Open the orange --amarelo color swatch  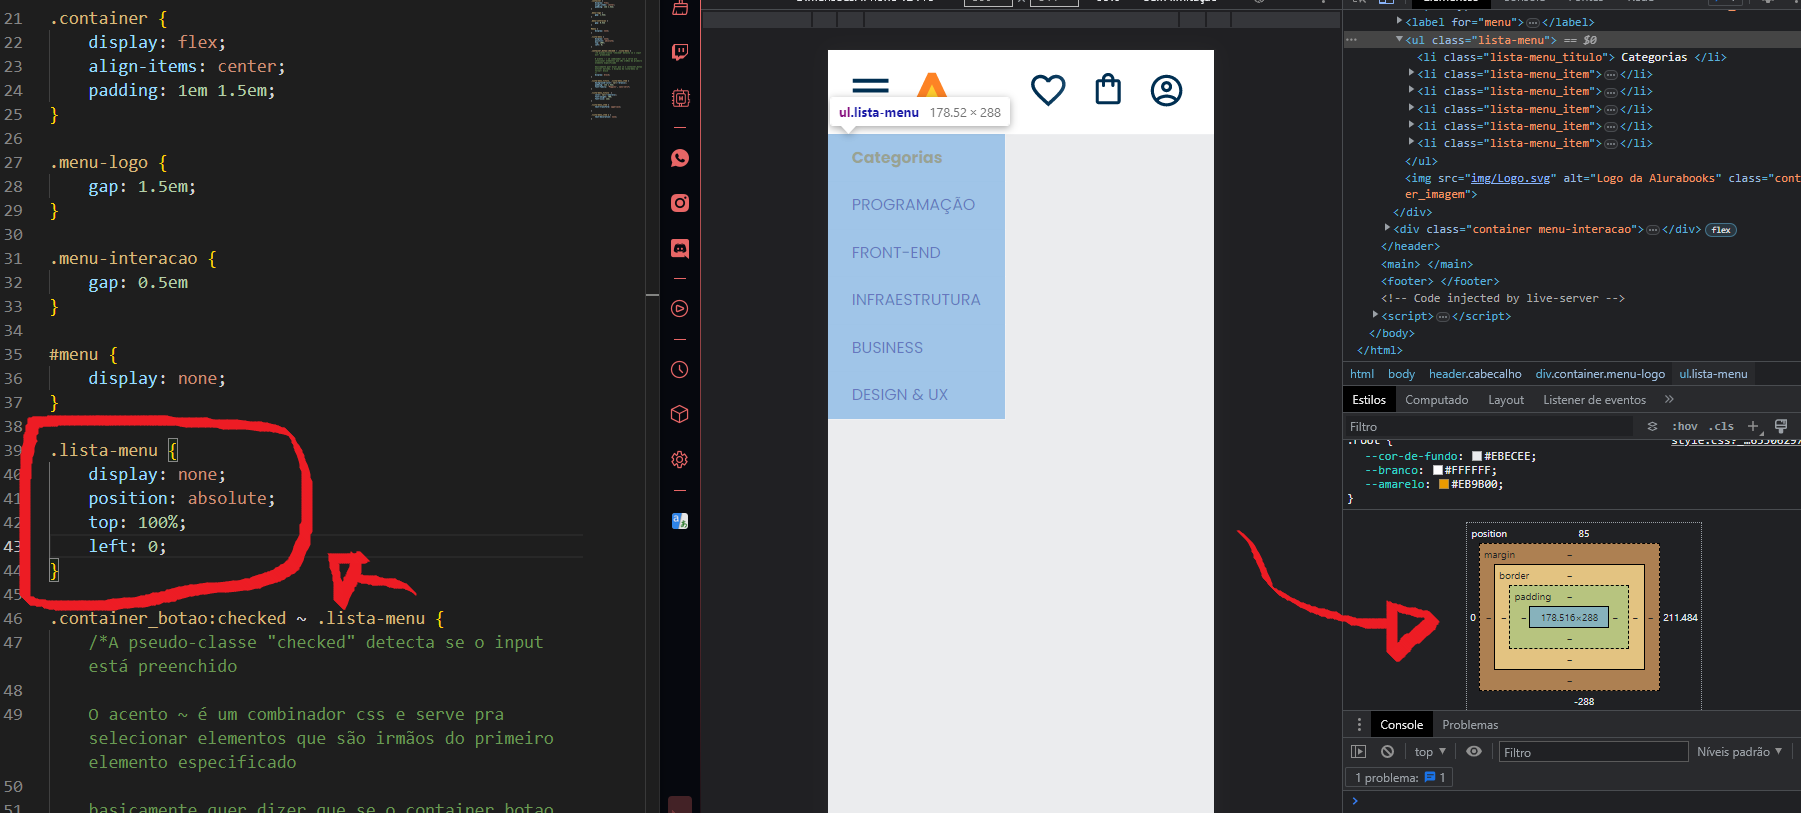coord(1443,484)
